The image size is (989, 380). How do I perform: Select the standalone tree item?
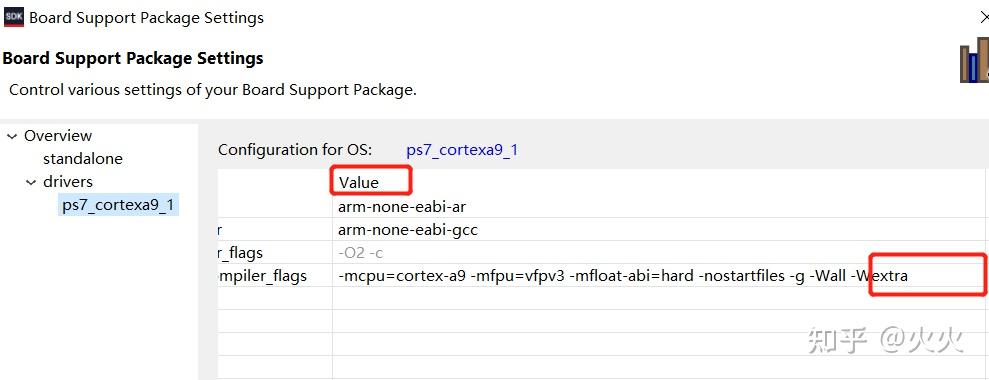83,159
